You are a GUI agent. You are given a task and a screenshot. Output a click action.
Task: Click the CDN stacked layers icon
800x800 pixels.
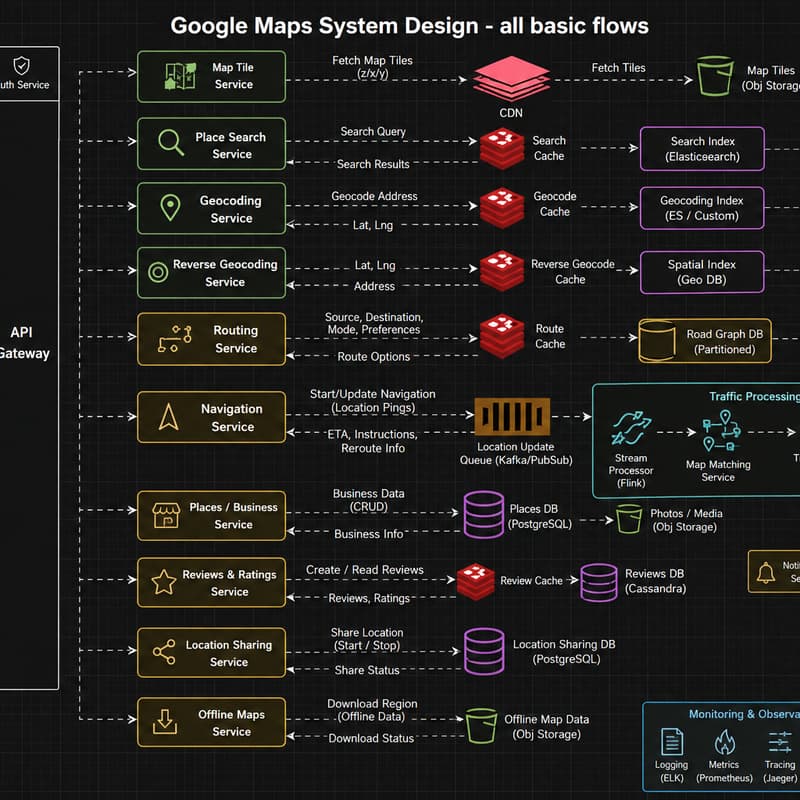(511, 79)
